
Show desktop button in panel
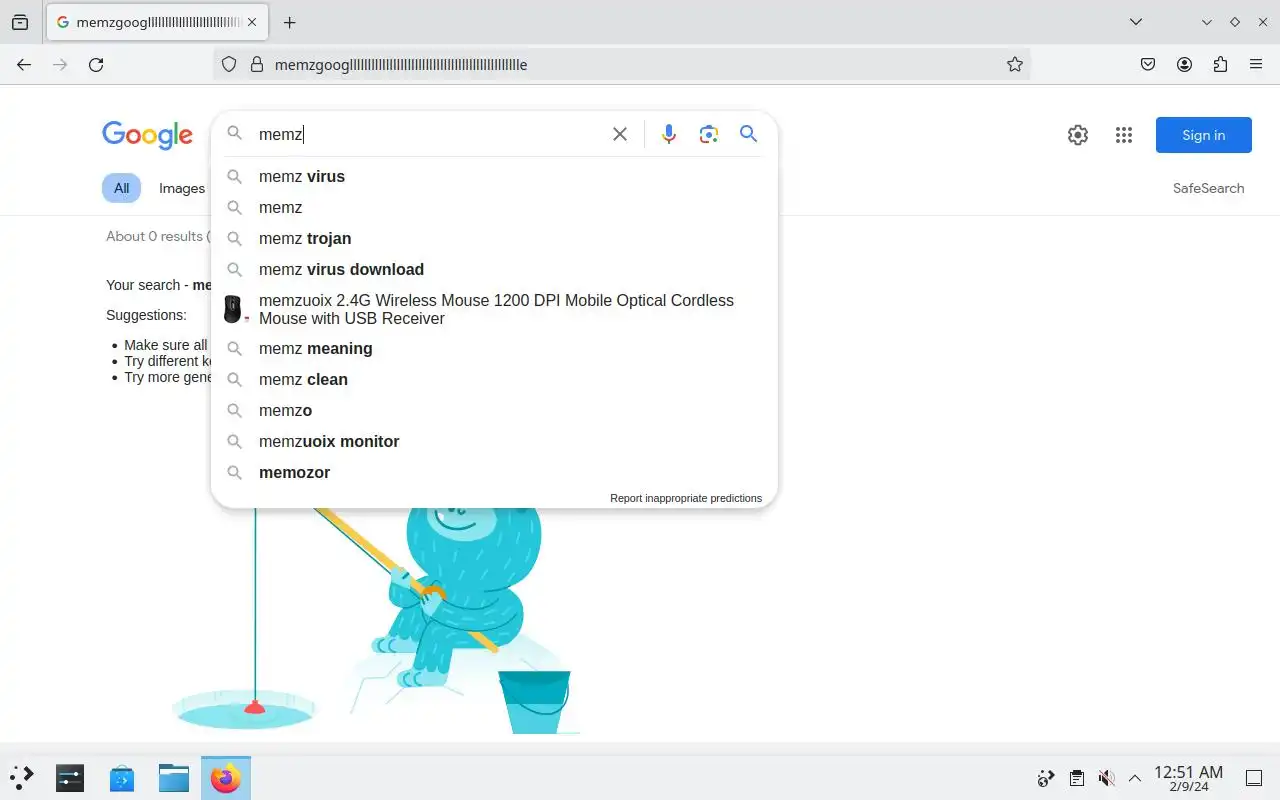pos(1254,778)
